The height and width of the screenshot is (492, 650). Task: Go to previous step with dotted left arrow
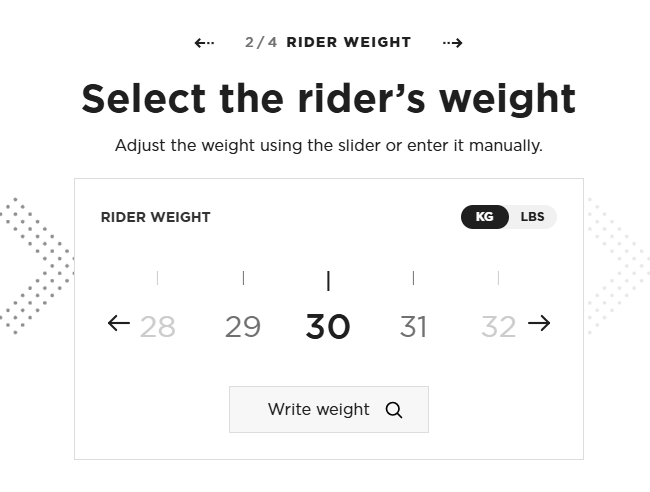tap(204, 43)
